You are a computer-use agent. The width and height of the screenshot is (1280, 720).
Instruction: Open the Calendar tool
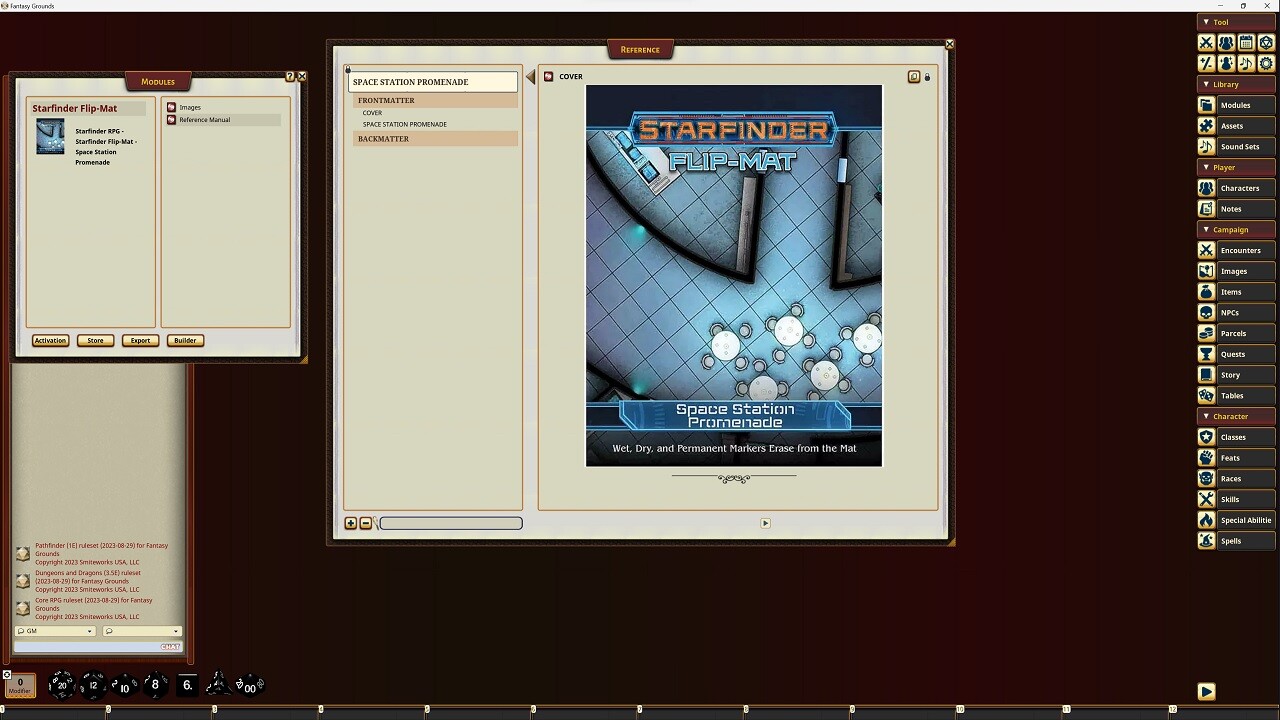point(1246,42)
